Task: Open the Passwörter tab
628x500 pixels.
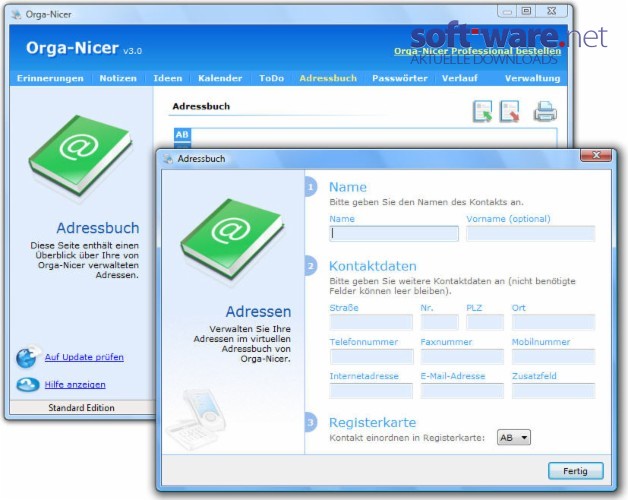Action: point(400,78)
